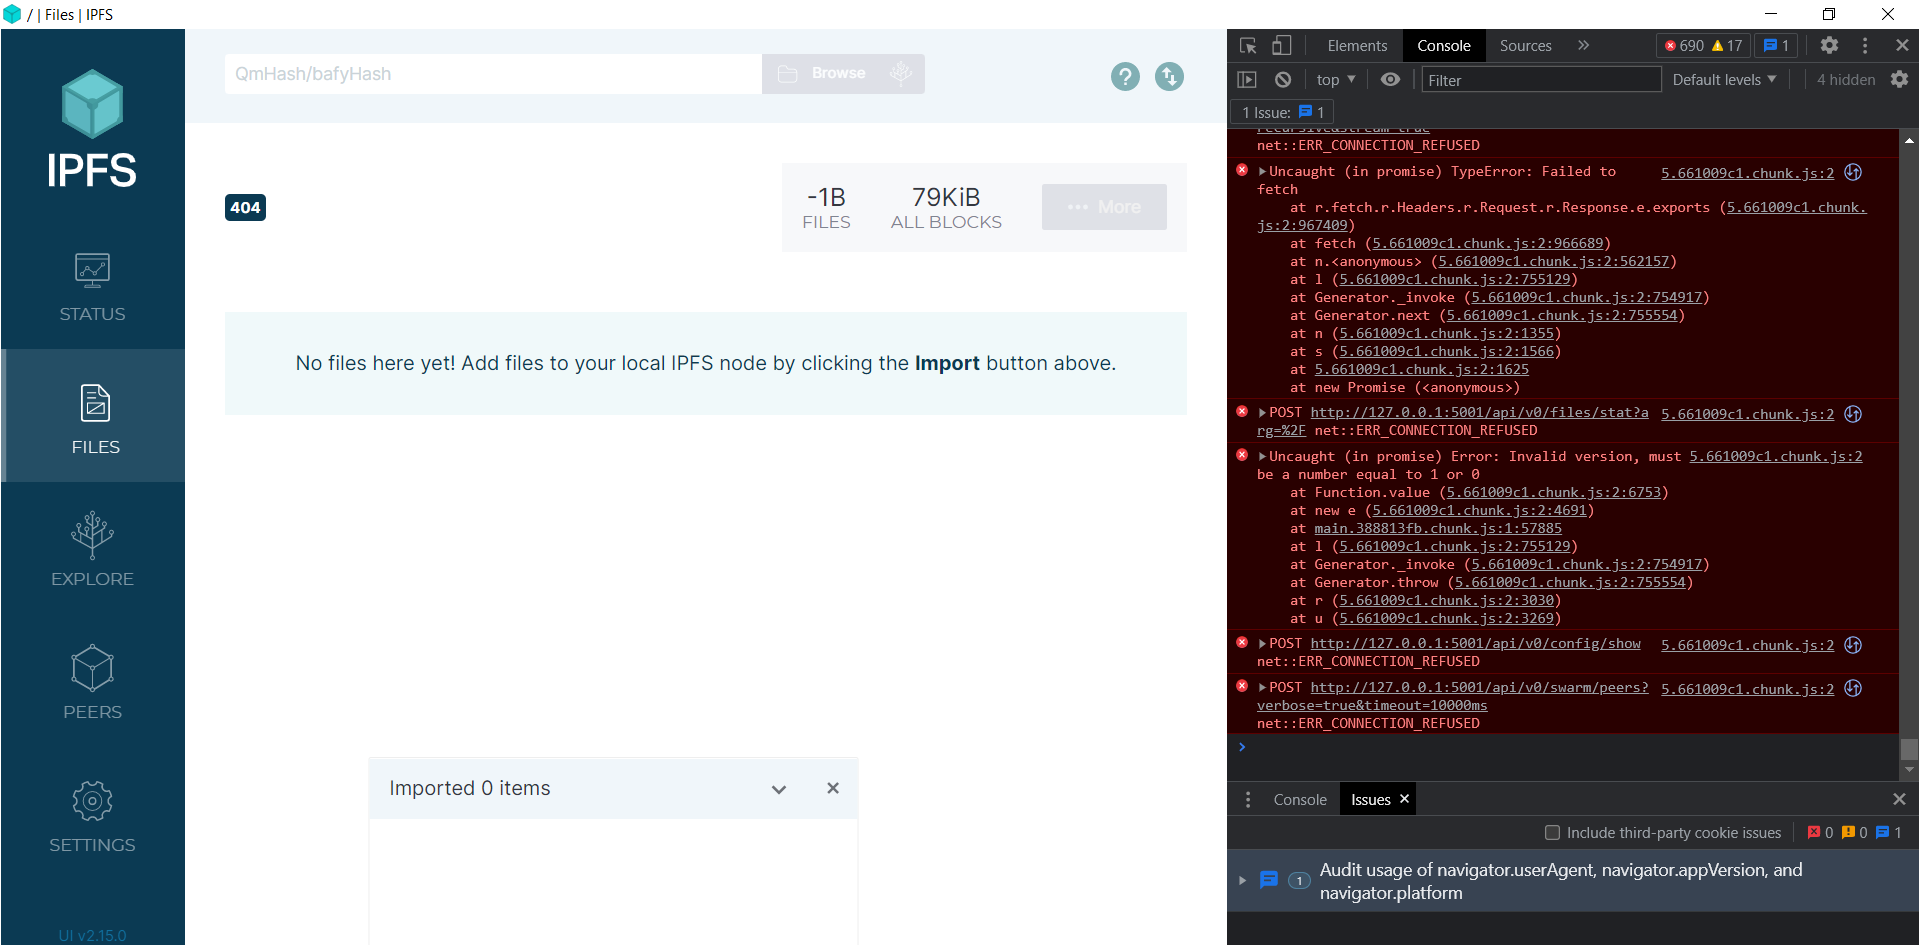Toggle the device emulation icon in DevTools

(x=1282, y=45)
